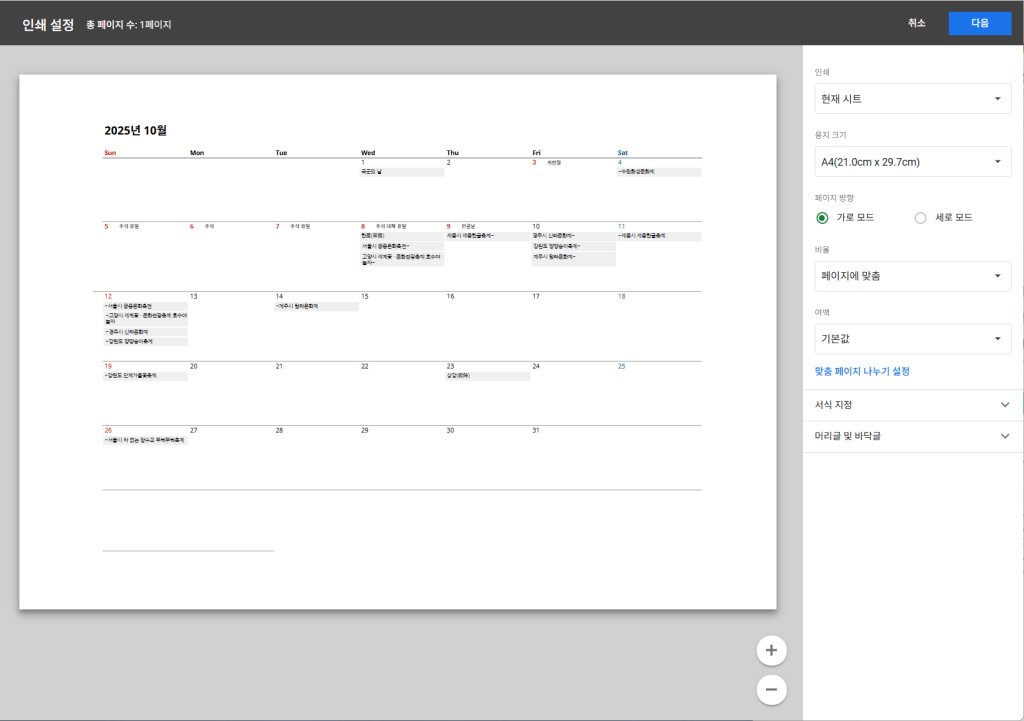Viewport: 1024px width, 721px height.
Task: Select 세로 모드 portrait orientation
Action: click(921, 217)
